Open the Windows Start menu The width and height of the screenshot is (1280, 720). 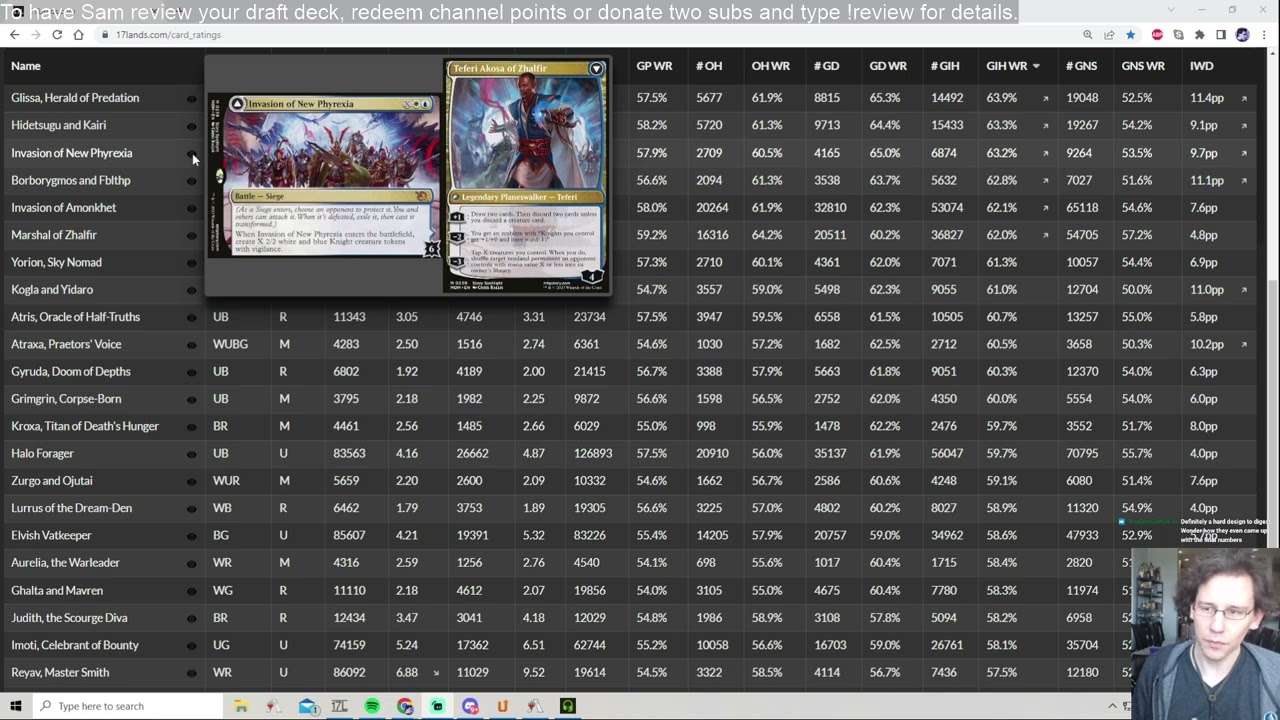[x=15, y=706]
